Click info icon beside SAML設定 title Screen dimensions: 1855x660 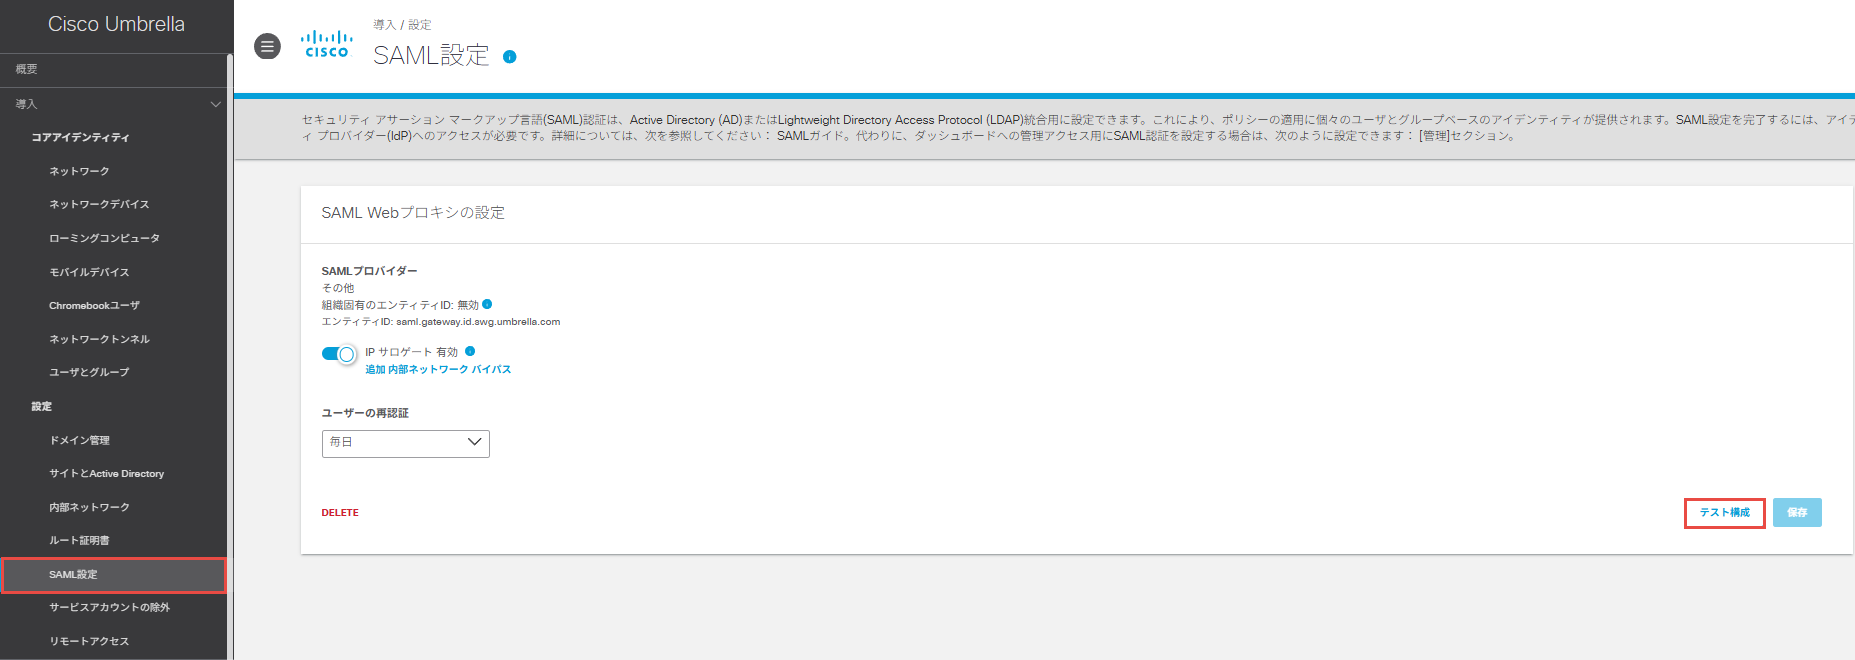(509, 57)
